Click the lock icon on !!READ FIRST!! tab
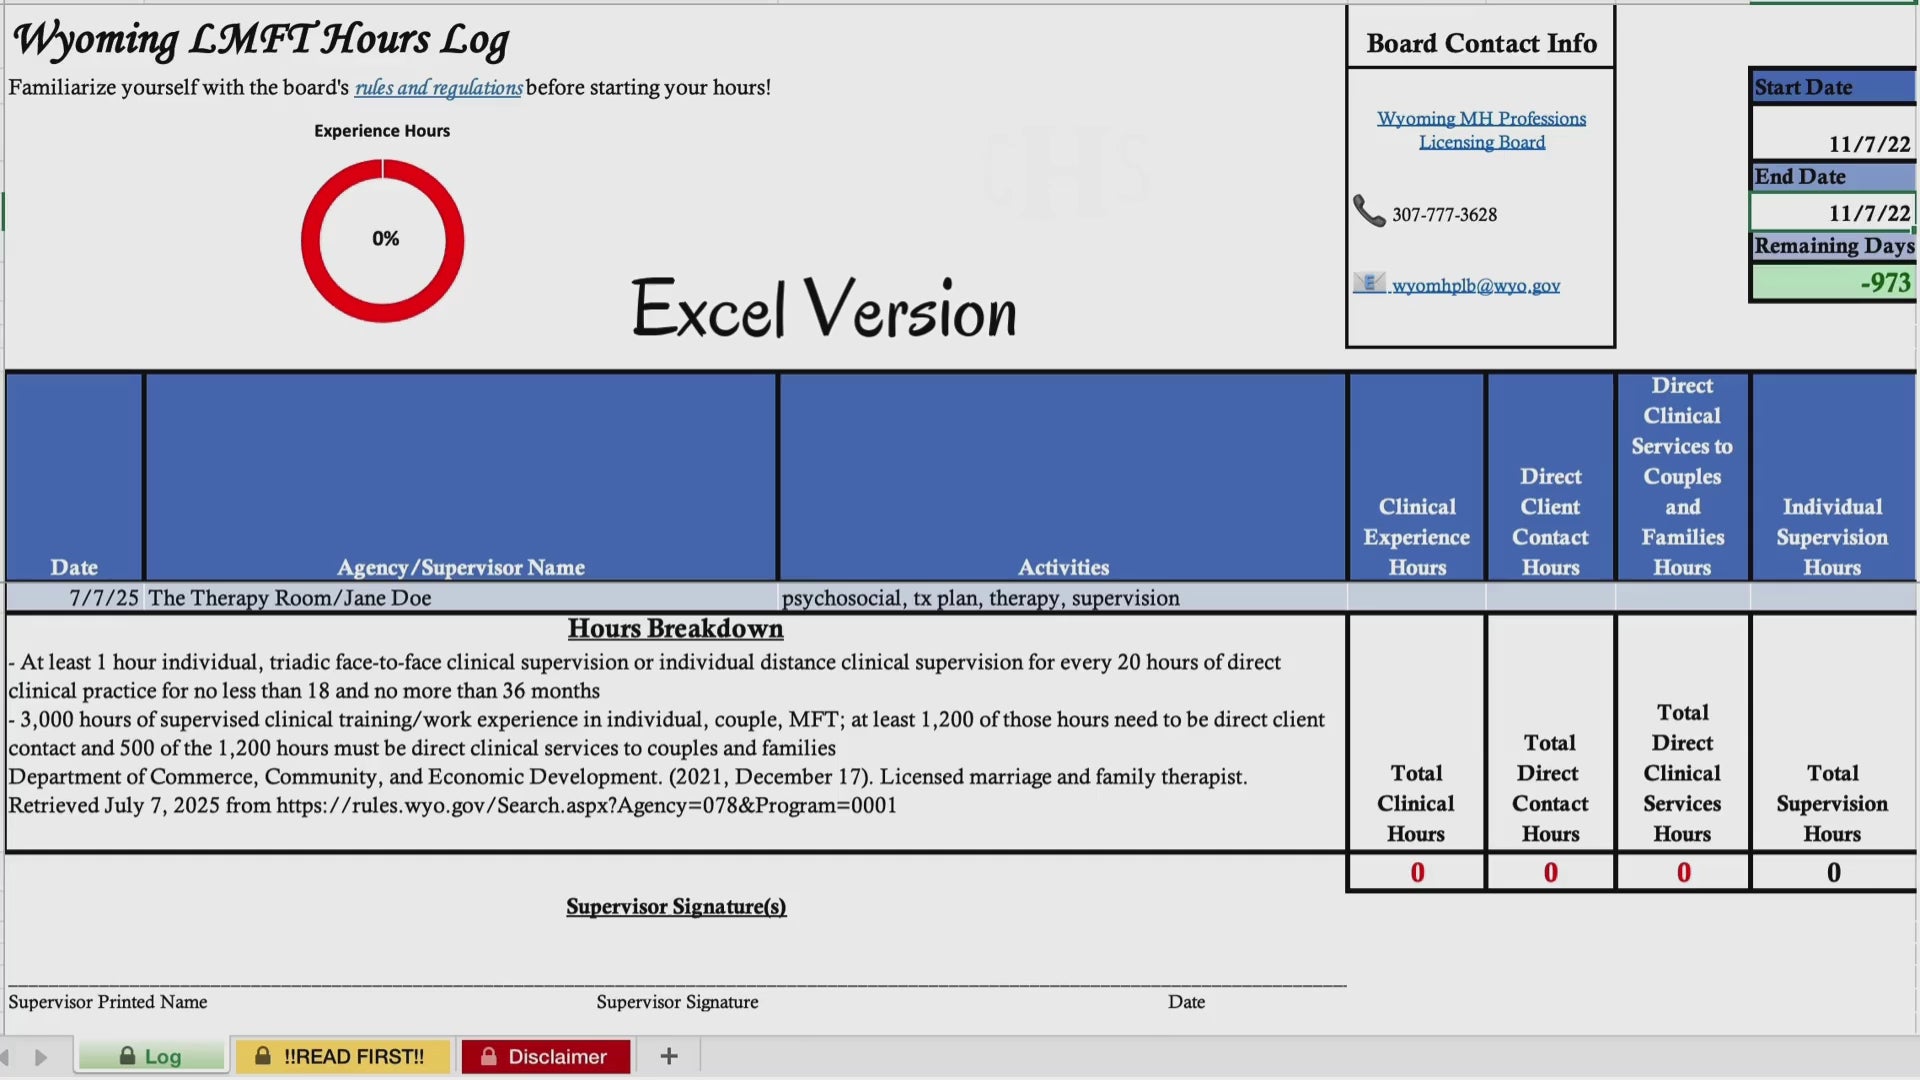The height and width of the screenshot is (1080, 1920). (263, 1056)
